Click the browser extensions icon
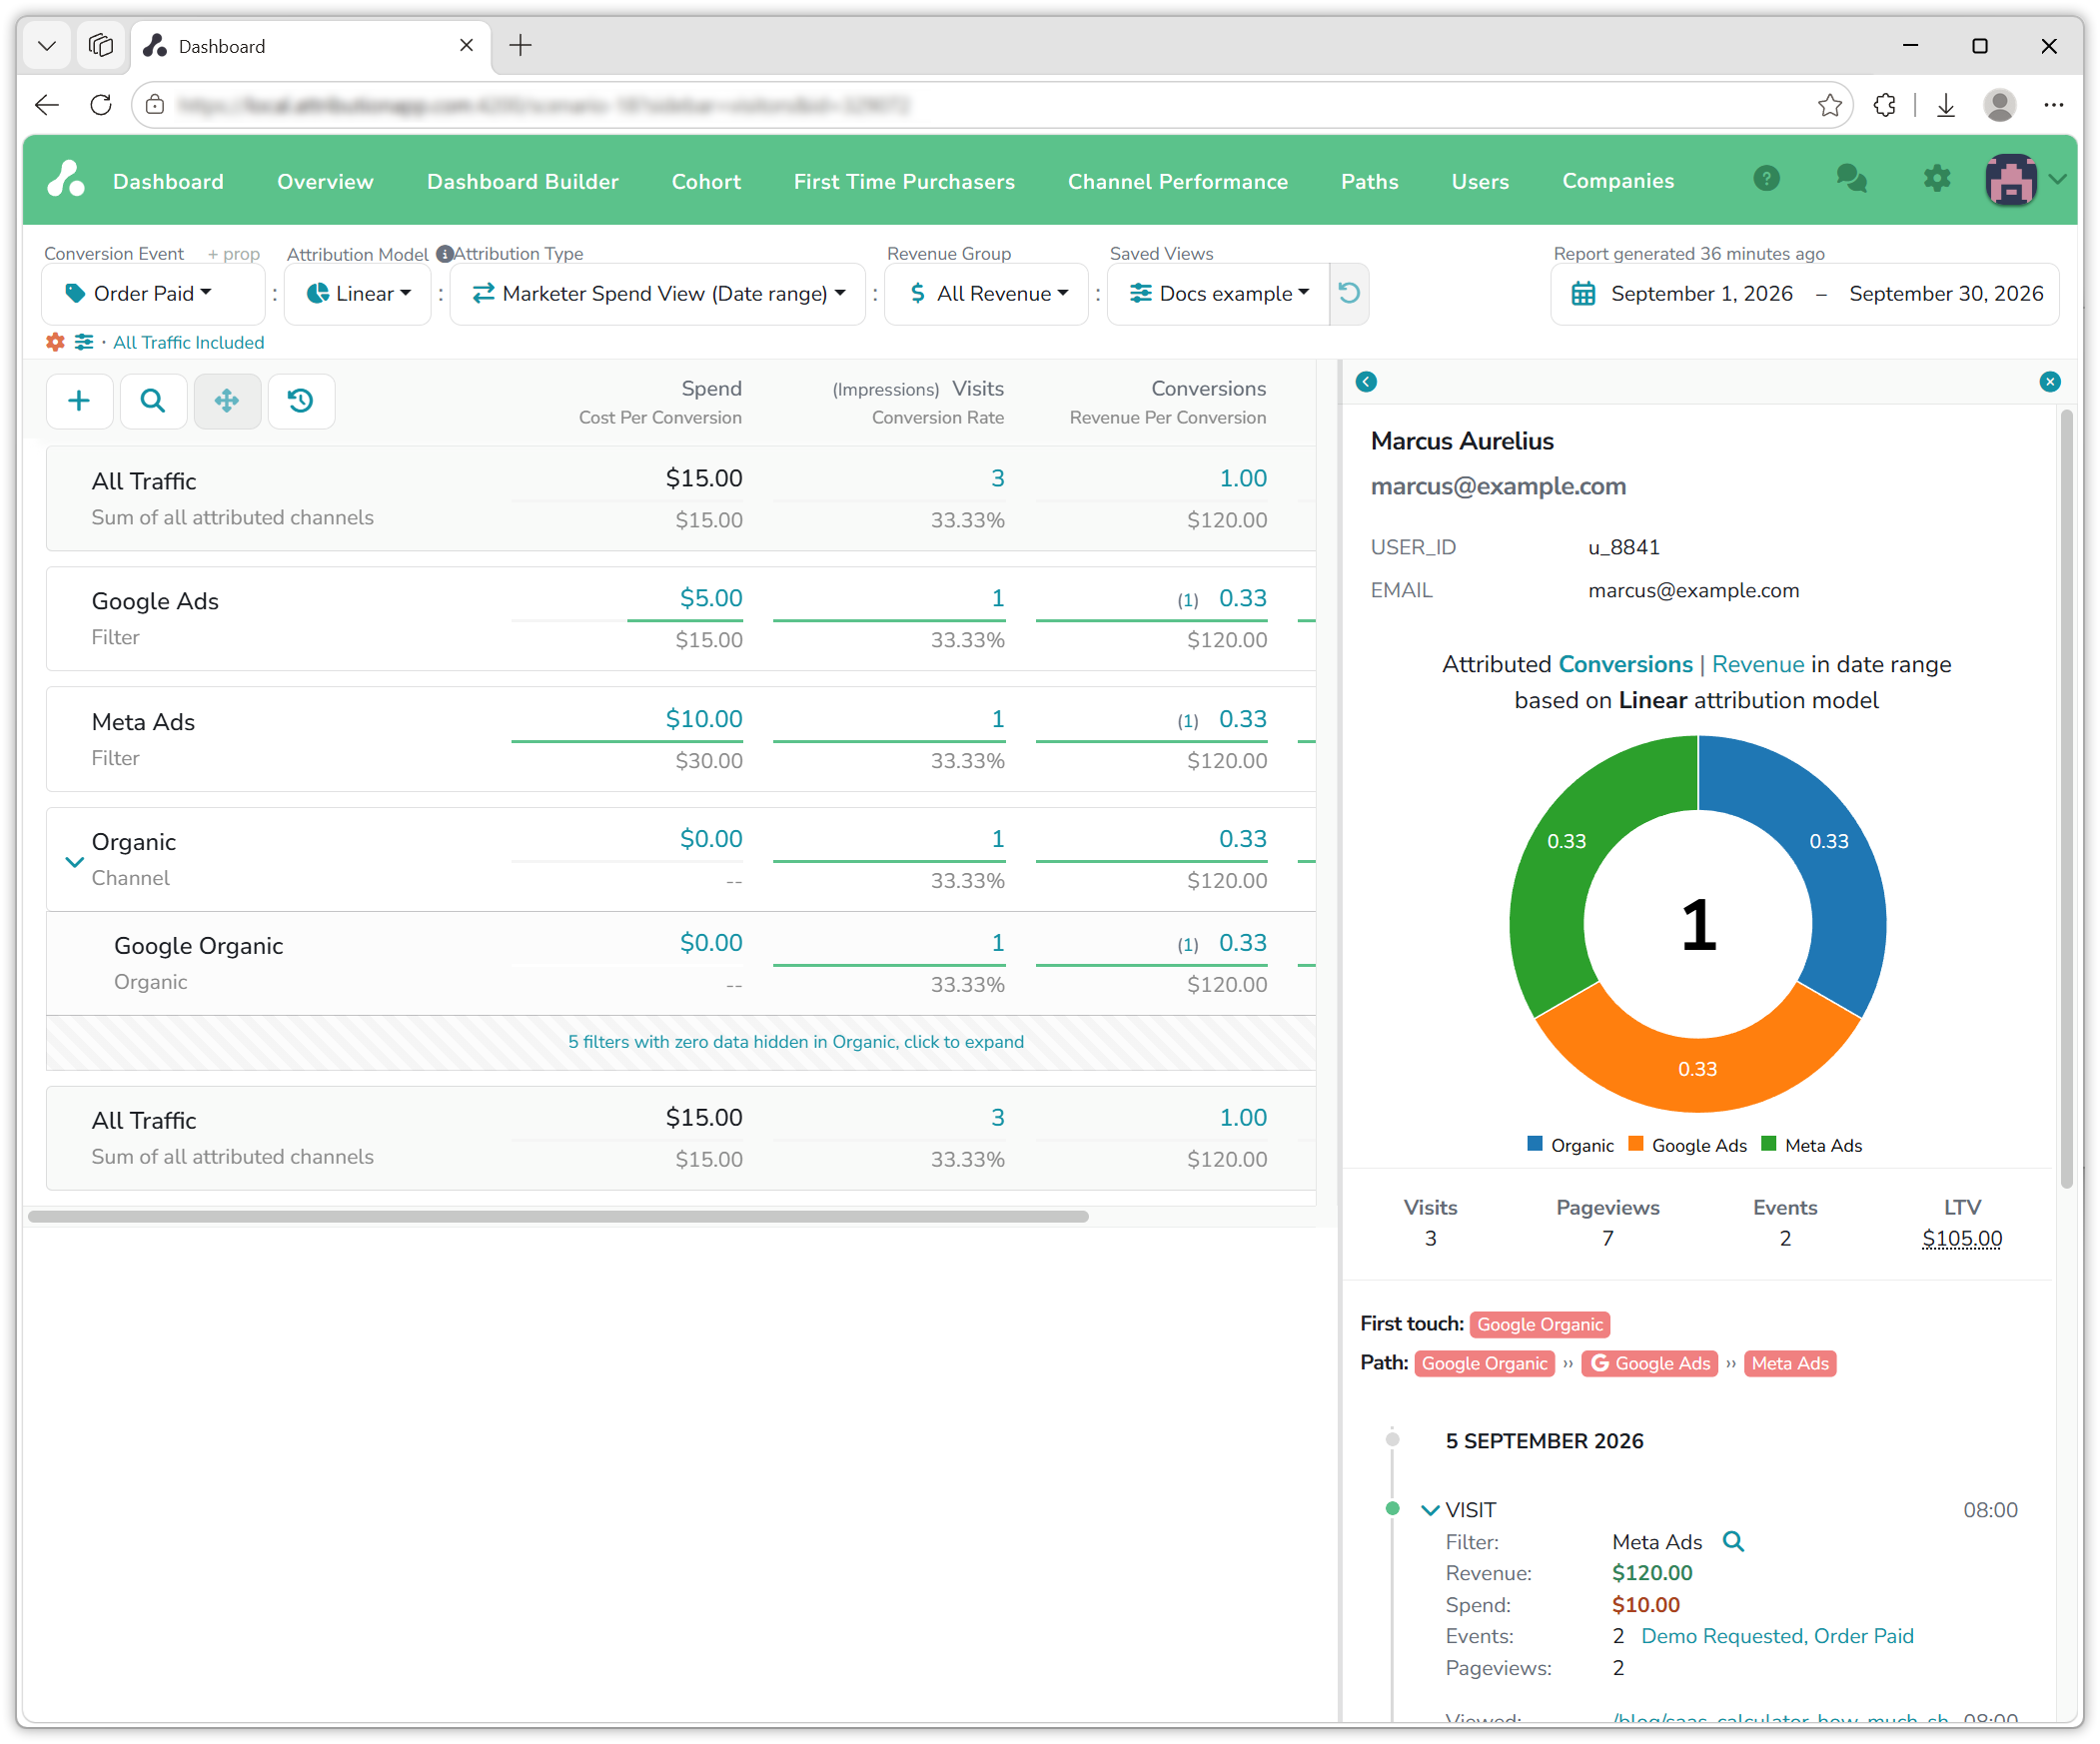 pyautogui.click(x=1884, y=105)
